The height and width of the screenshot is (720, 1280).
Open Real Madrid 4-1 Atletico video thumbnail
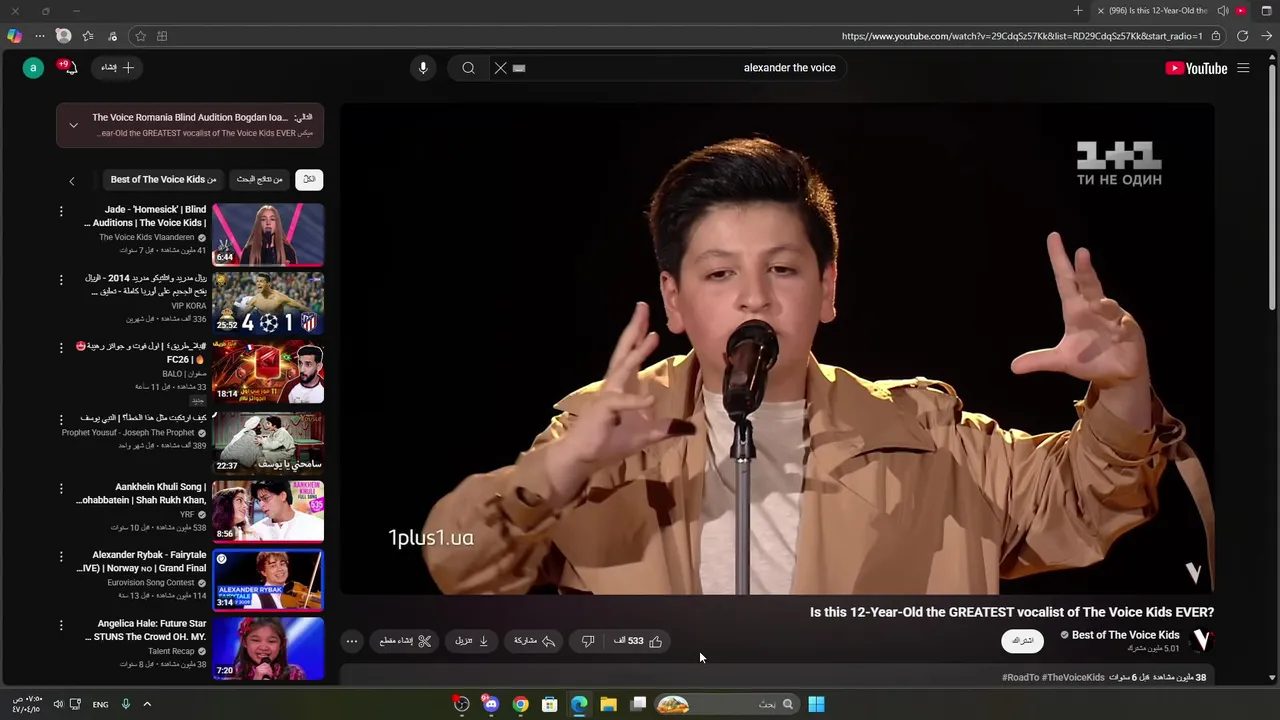click(x=268, y=302)
